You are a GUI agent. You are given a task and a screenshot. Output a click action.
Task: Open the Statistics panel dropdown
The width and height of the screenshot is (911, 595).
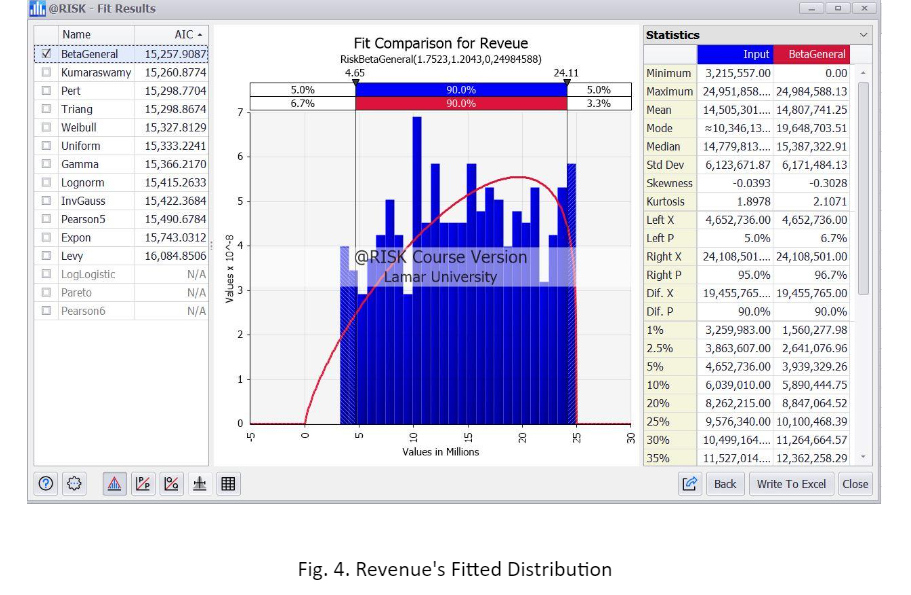[x=864, y=35]
